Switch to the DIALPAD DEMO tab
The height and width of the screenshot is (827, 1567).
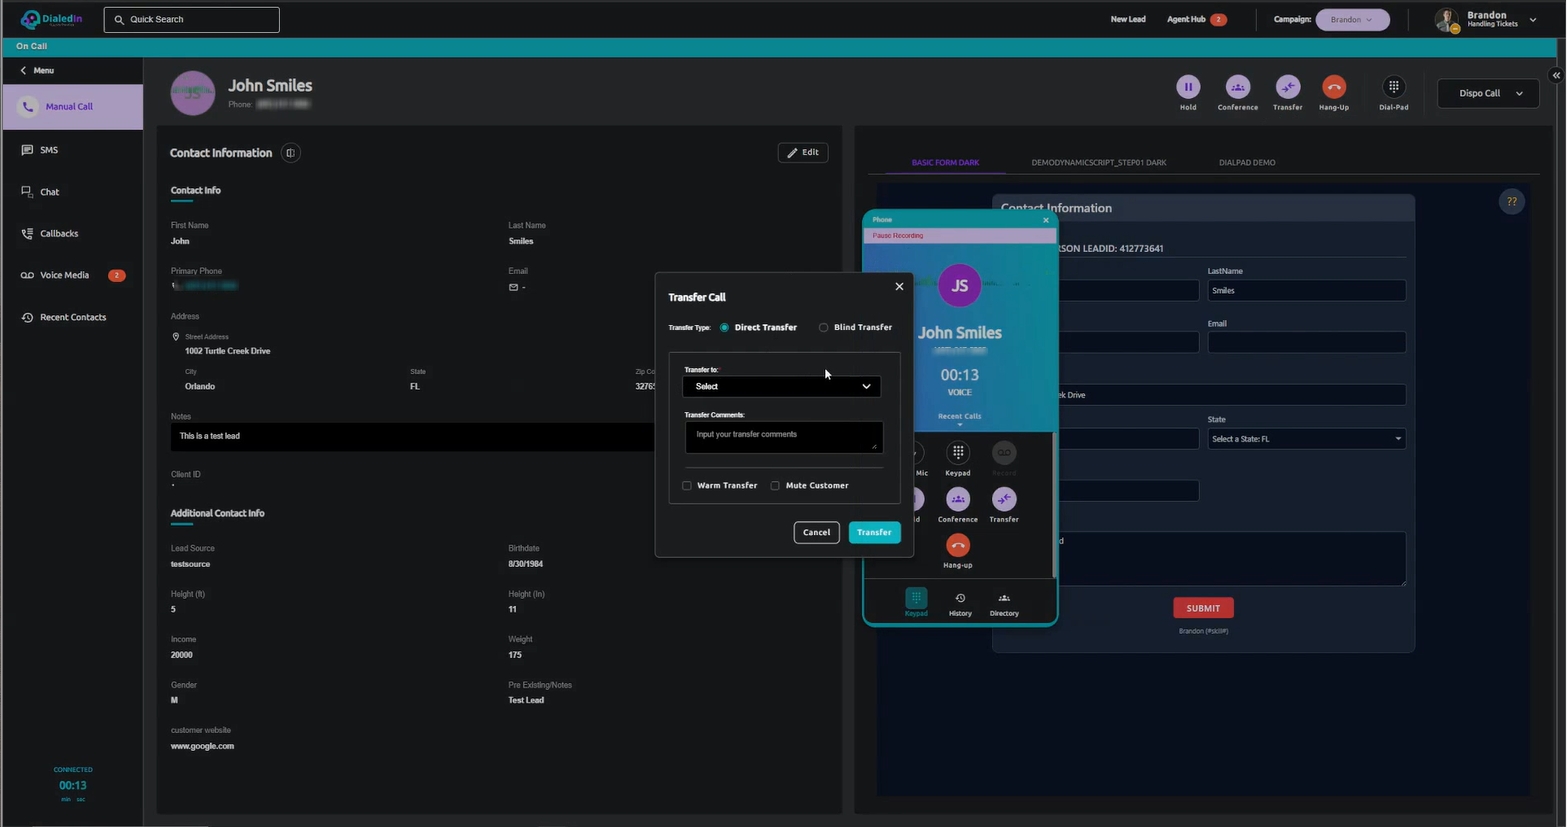click(x=1246, y=163)
